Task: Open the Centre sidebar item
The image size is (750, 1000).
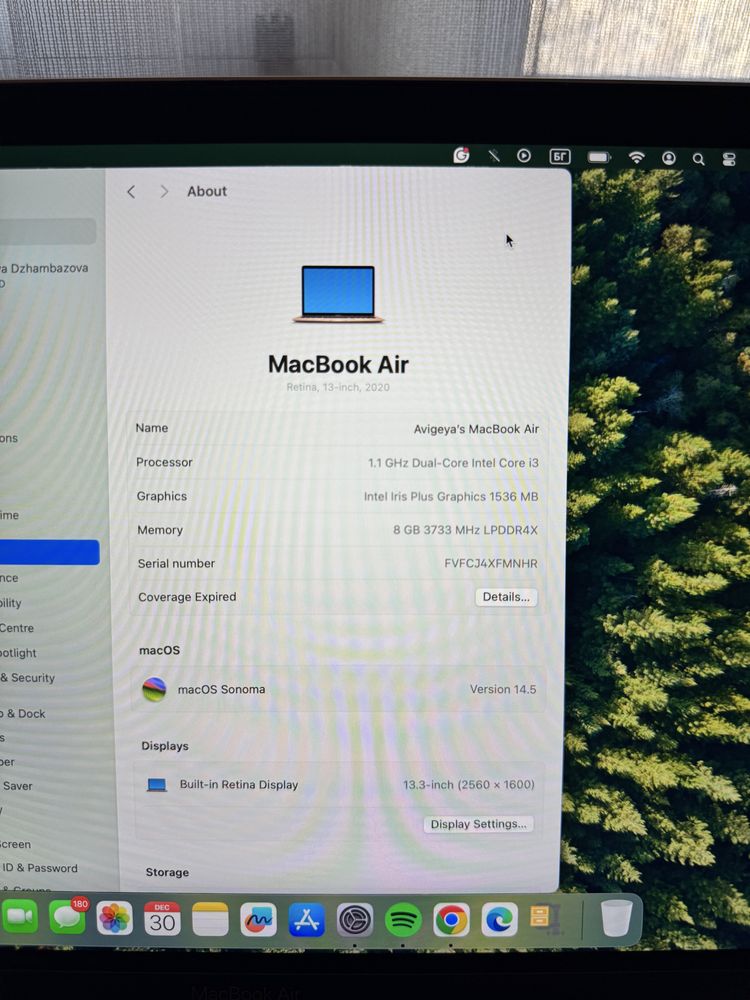Action: [x=18, y=628]
